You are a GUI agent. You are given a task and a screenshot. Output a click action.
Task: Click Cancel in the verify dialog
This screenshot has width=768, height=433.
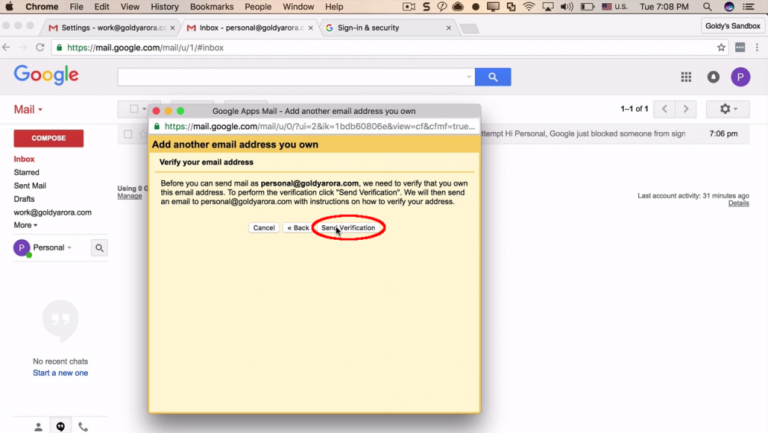pos(264,228)
